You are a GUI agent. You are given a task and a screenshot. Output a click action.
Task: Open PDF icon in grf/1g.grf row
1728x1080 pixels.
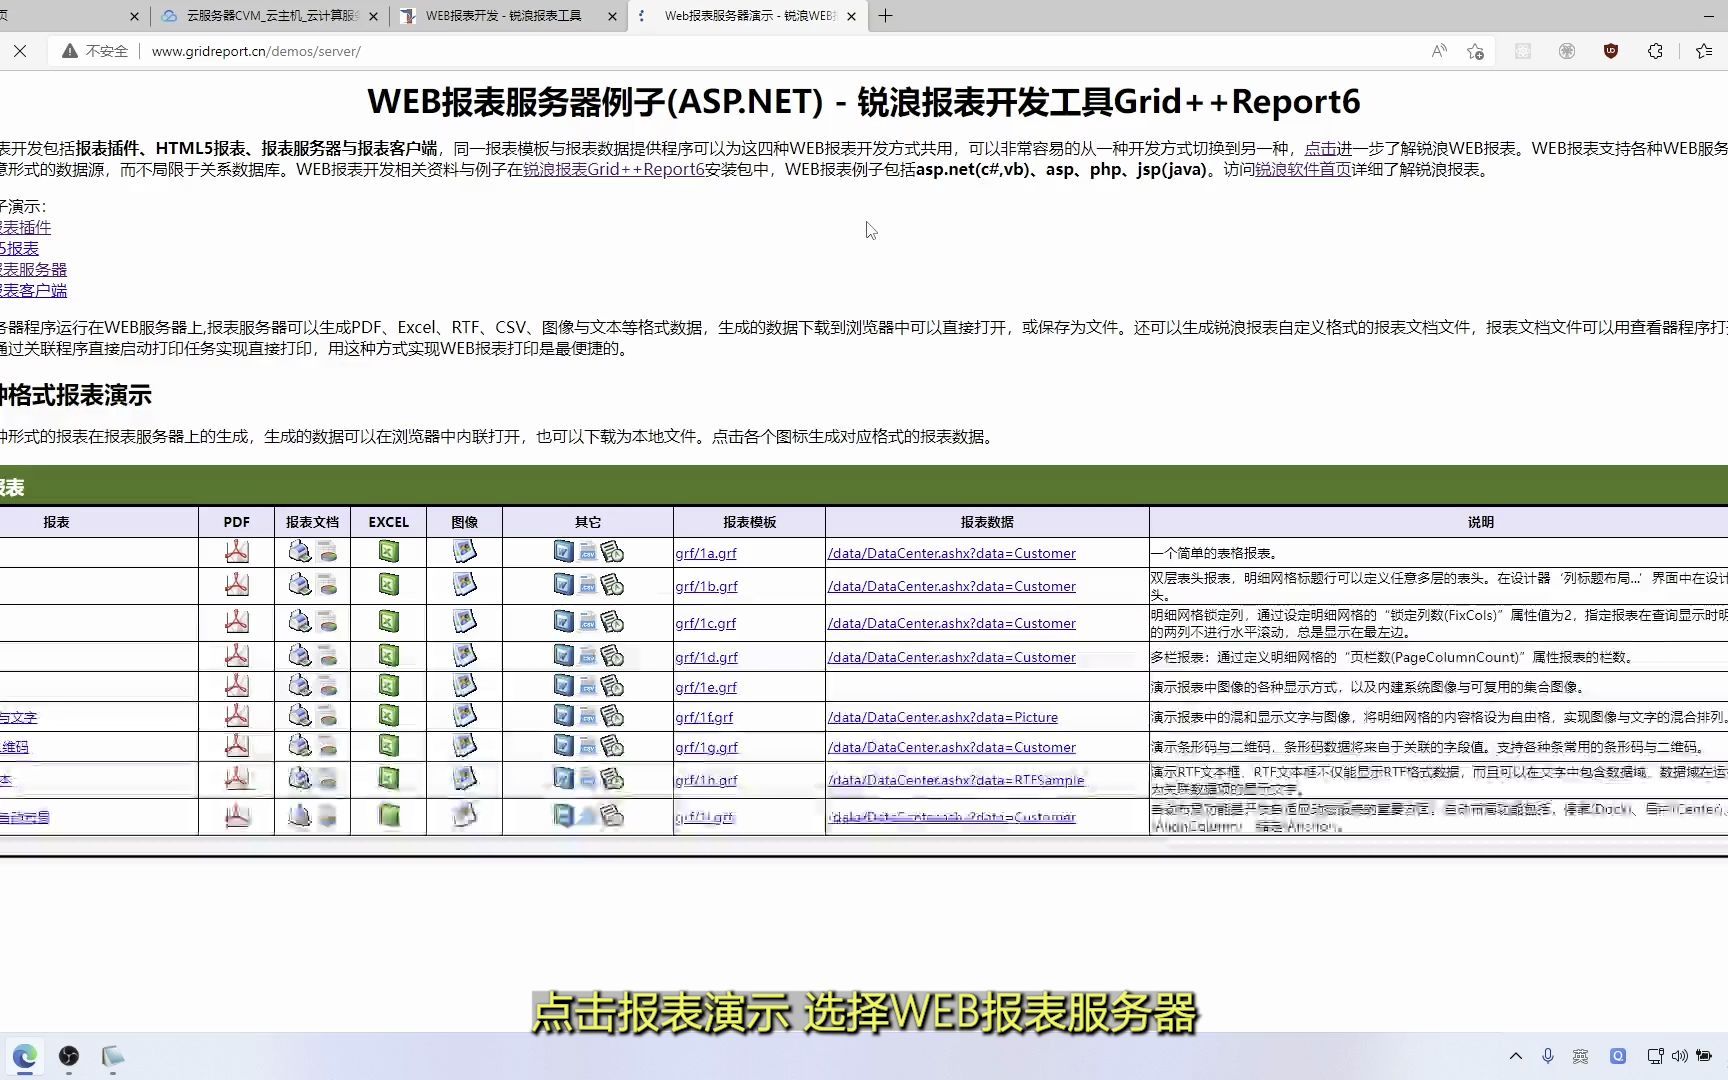click(237, 746)
